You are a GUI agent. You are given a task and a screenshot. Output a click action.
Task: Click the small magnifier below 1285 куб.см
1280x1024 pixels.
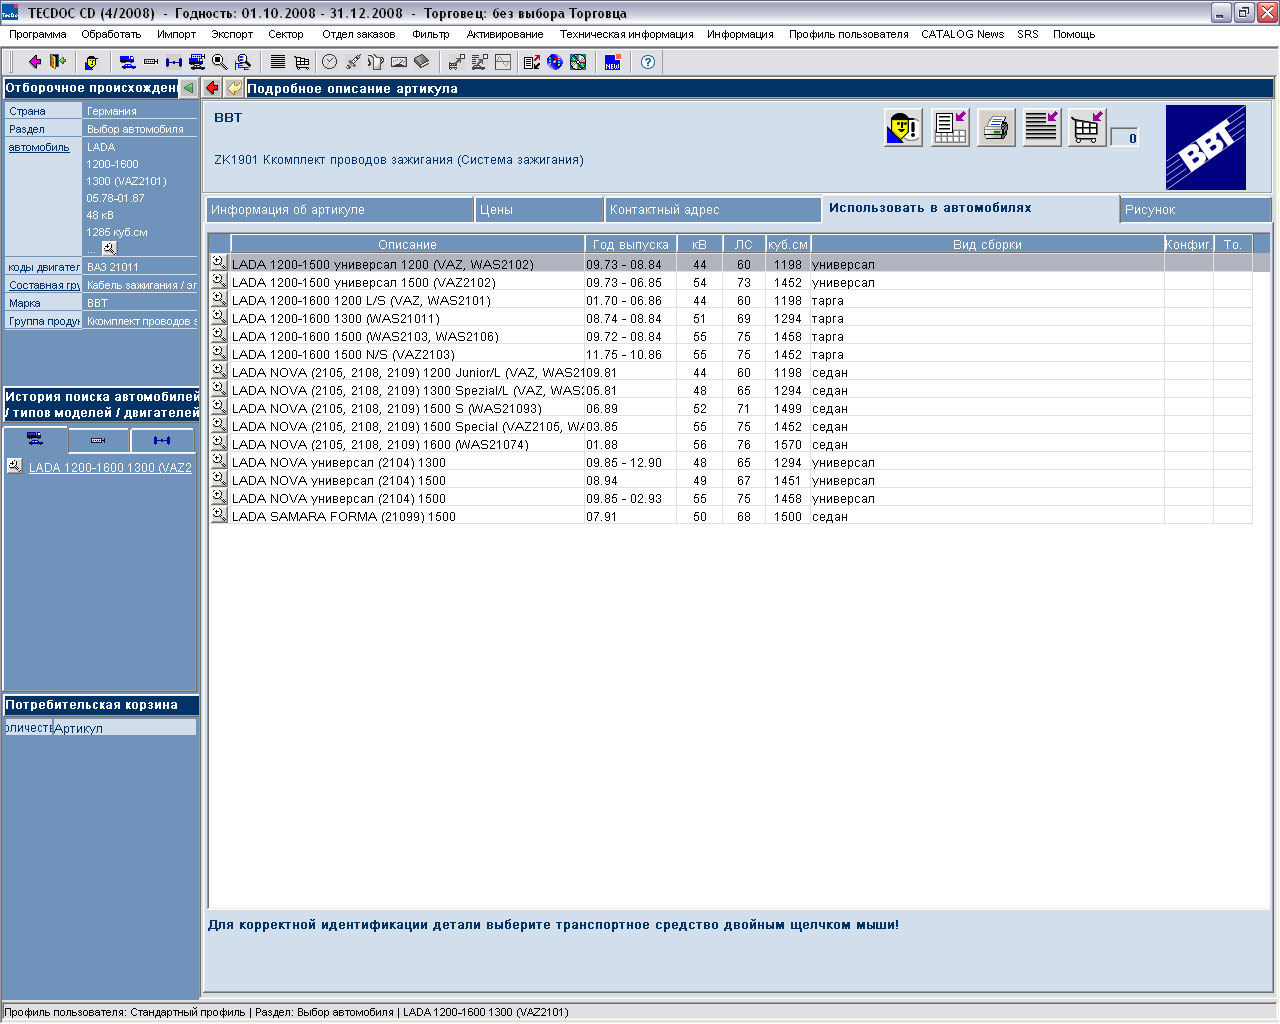pyautogui.click(x=109, y=248)
